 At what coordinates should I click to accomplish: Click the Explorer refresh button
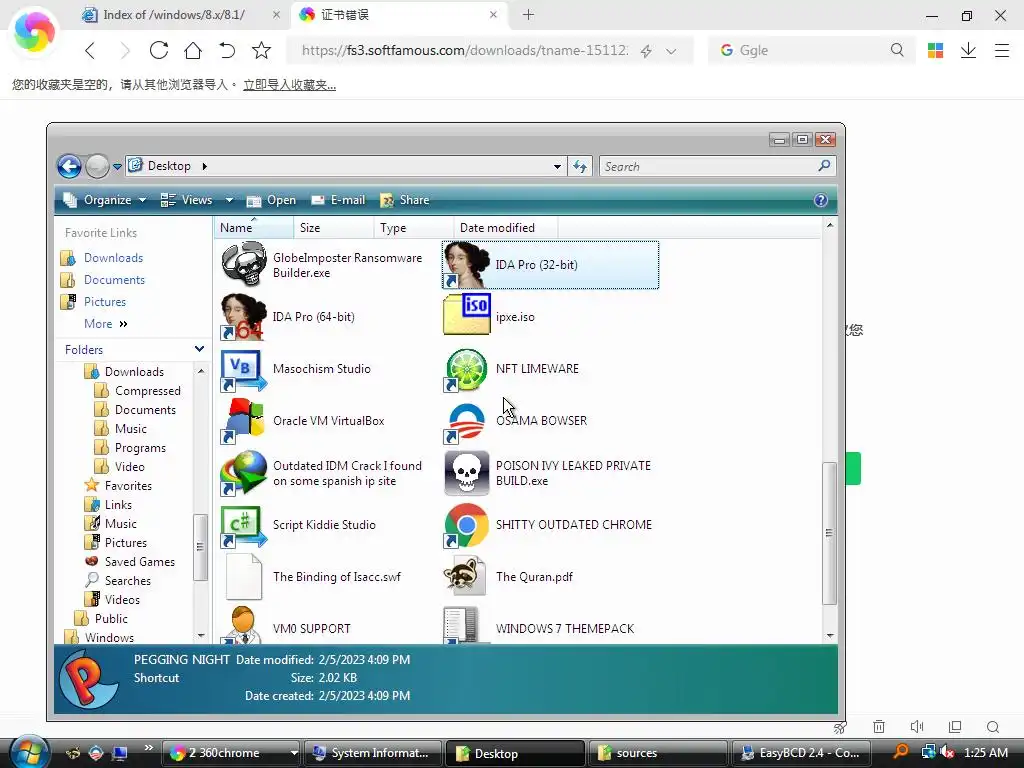(580, 167)
